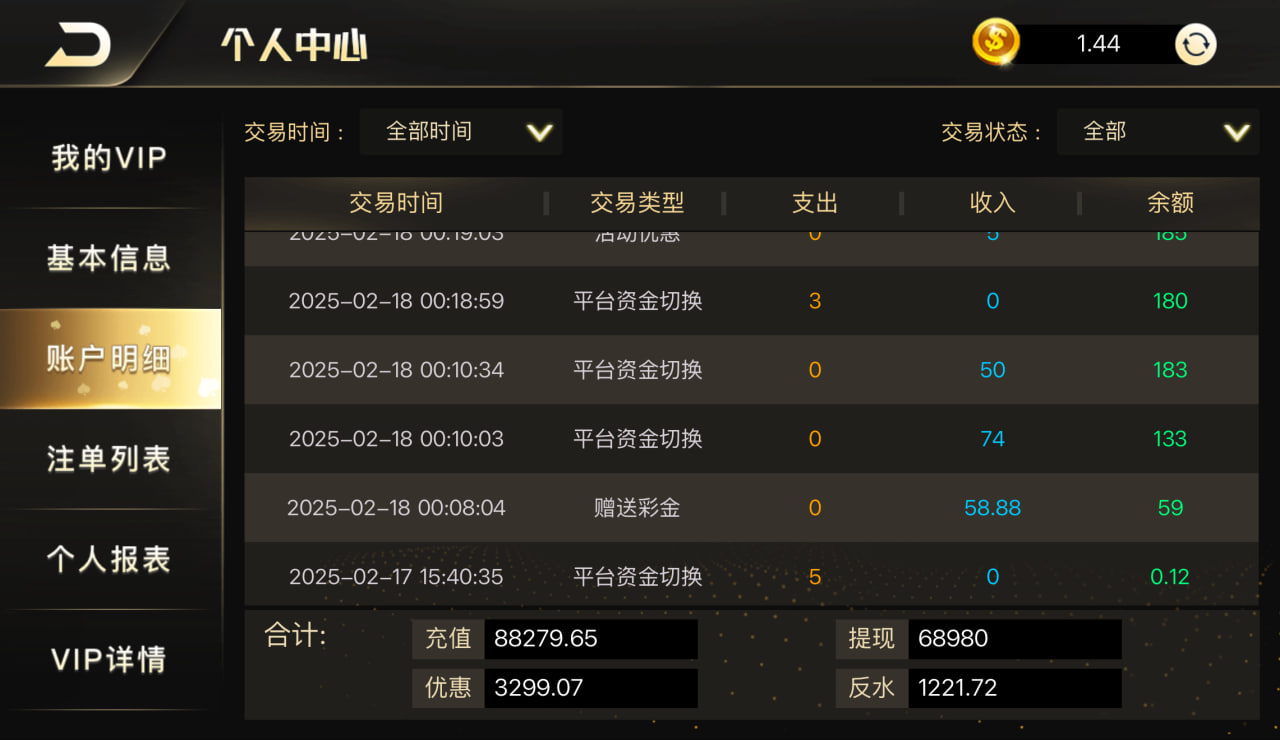Go to 基本信息 section
Screen dimensions: 1280x740
coord(110,258)
